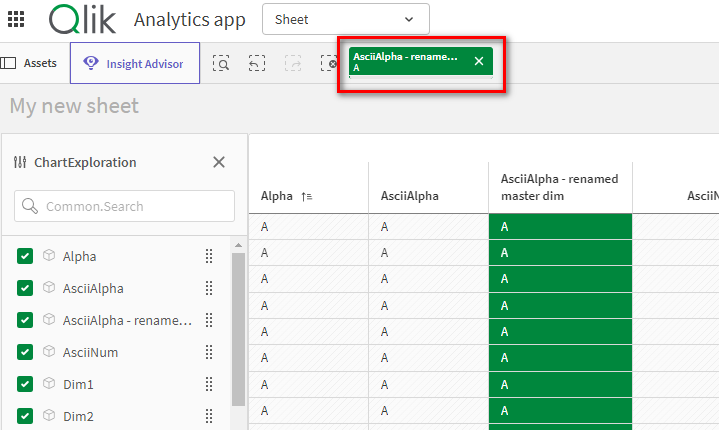The width and height of the screenshot is (719, 430).
Task: Open the AsciiAlpha renamed selection chip
Action: 406,62
